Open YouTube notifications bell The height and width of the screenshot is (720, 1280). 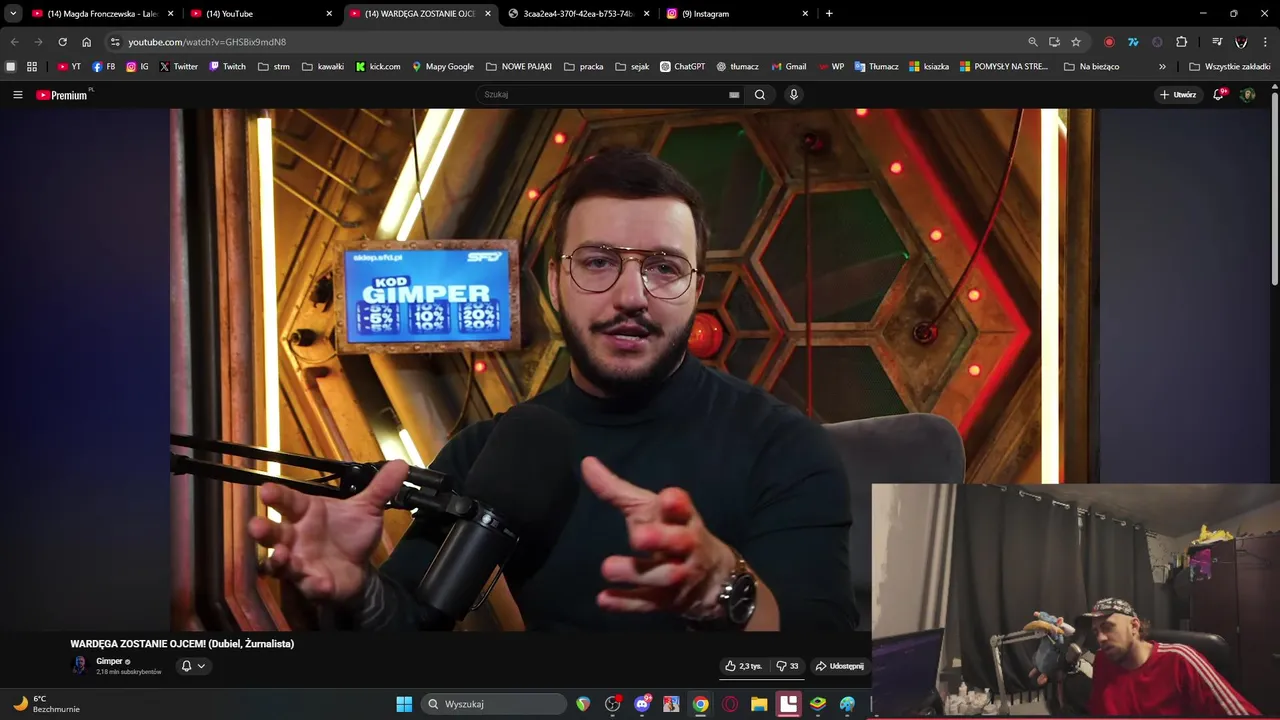tap(1219, 95)
